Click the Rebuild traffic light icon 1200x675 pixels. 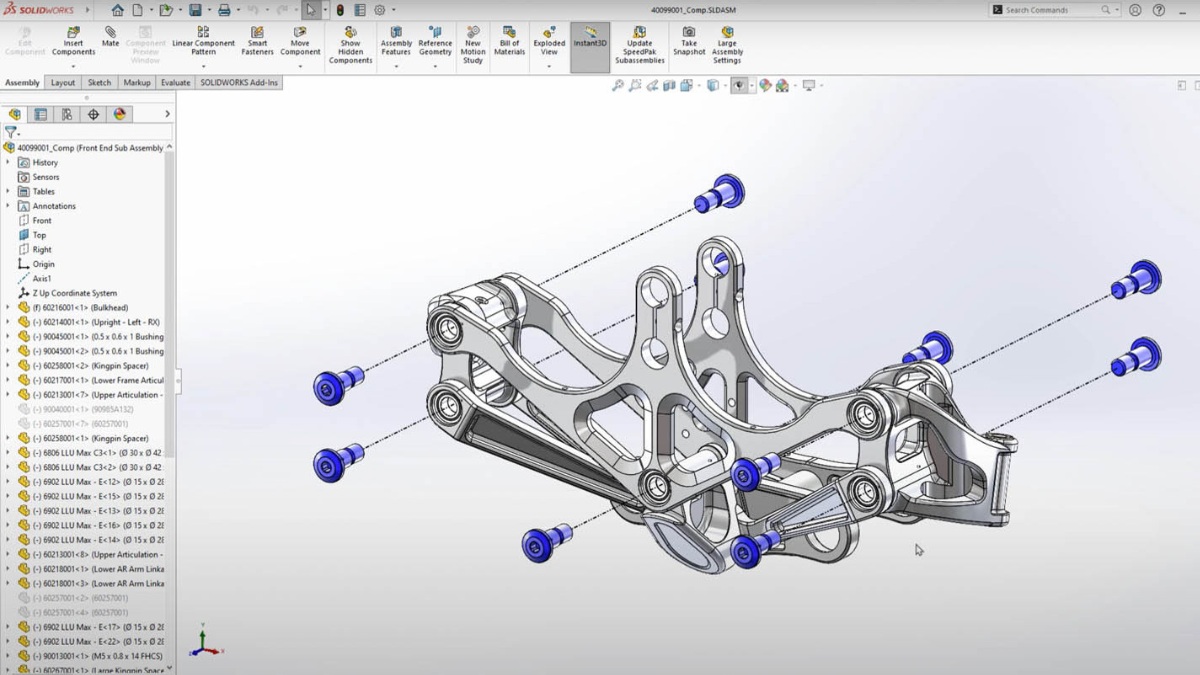(340, 10)
